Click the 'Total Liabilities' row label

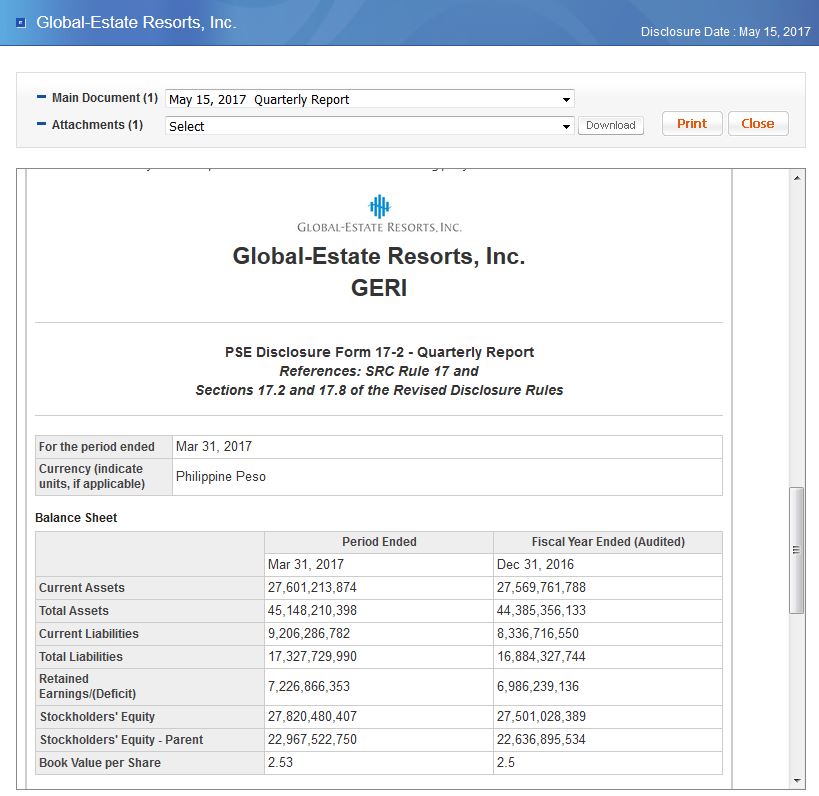pyautogui.click(x=80, y=657)
